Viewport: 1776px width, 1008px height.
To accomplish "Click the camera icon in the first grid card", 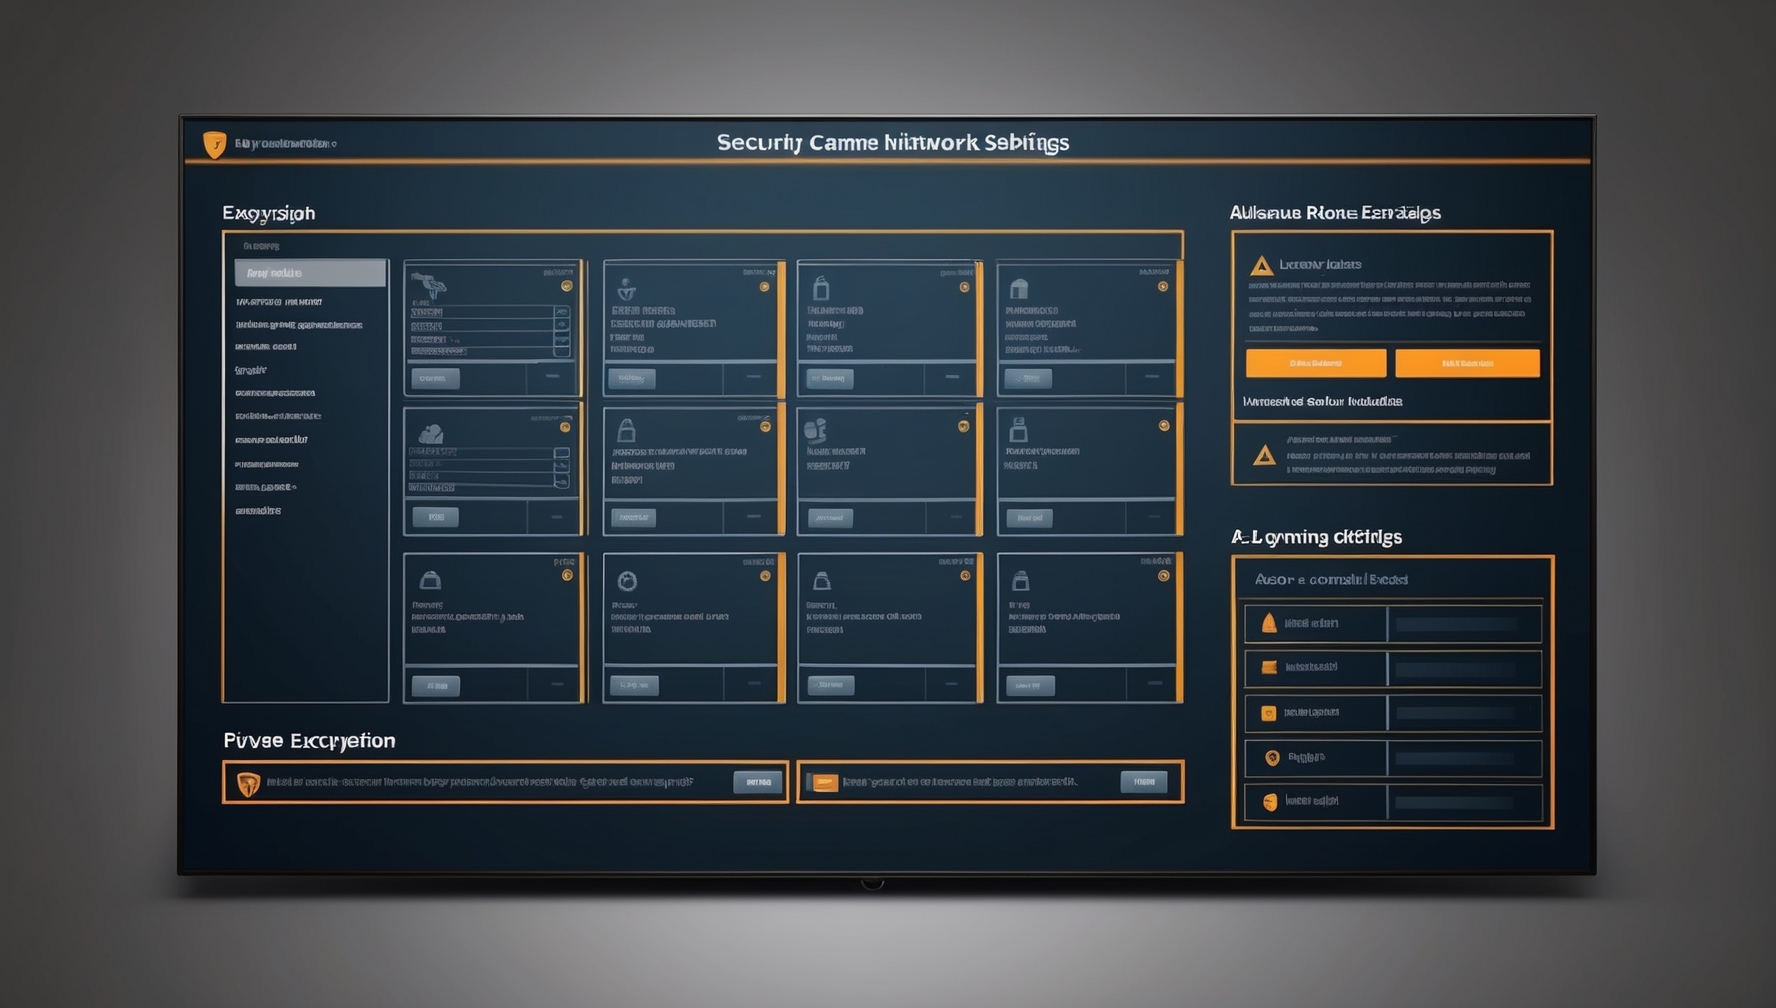I will click(x=428, y=286).
